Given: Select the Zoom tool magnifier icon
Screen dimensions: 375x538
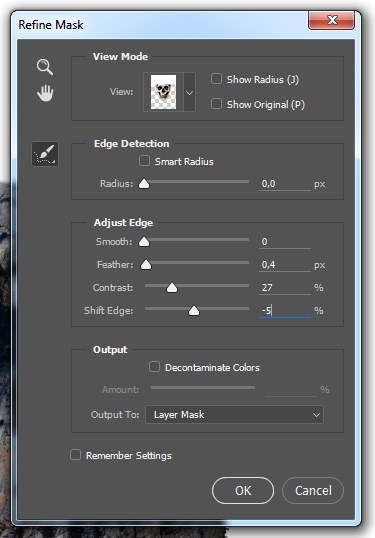Looking at the screenshot, I should pos(45,67).
